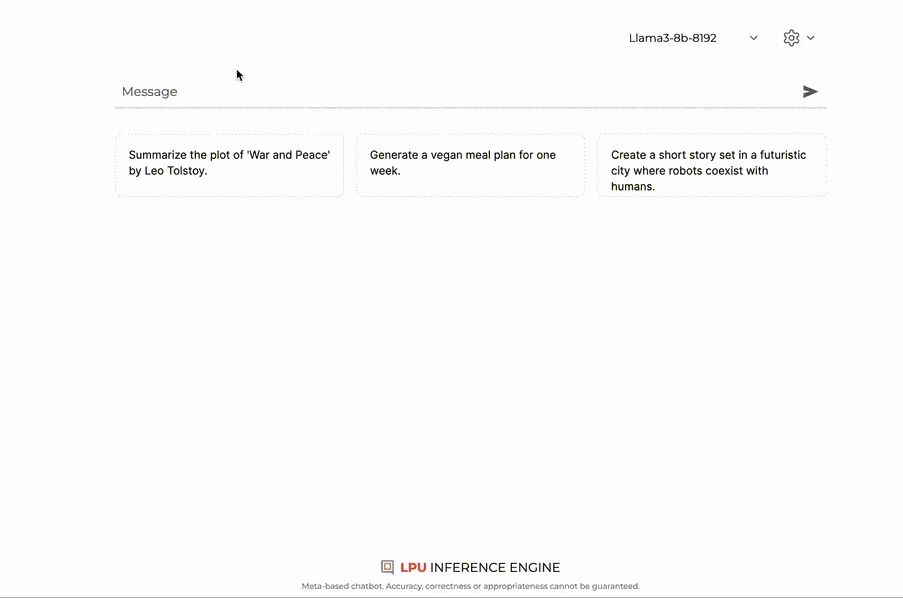Click the send message arrow icon
Viewport: 903px width, 598px height.
810,92
